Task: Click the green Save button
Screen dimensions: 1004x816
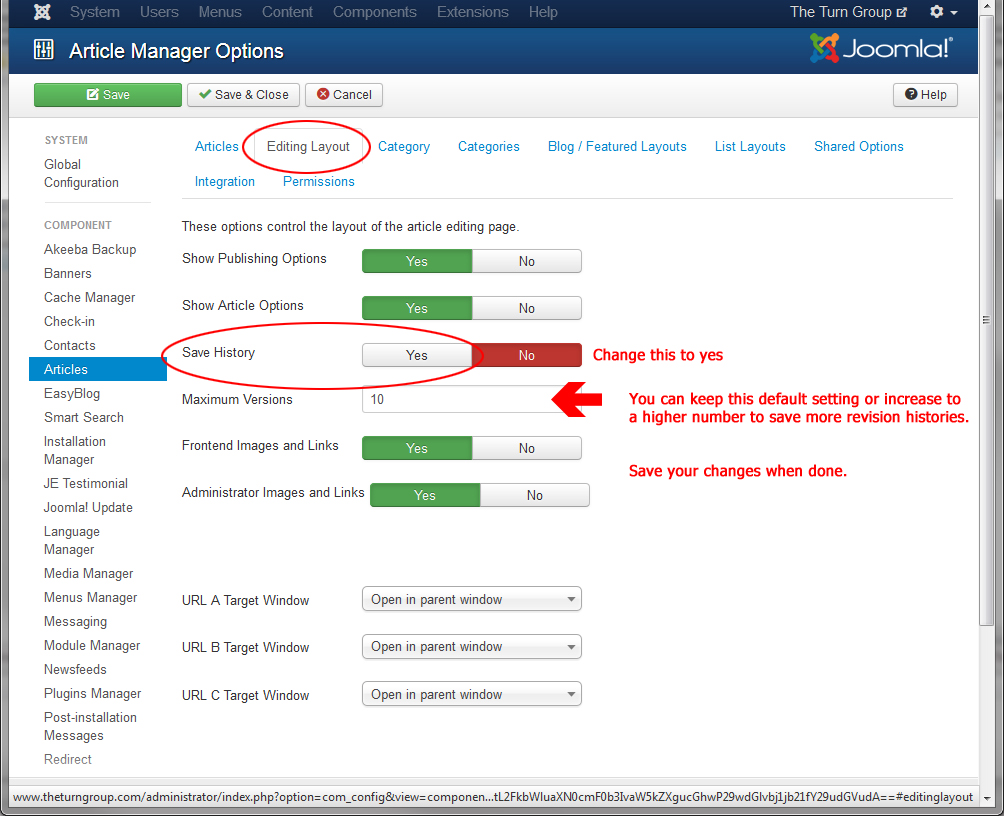Action: click(108, 95)
